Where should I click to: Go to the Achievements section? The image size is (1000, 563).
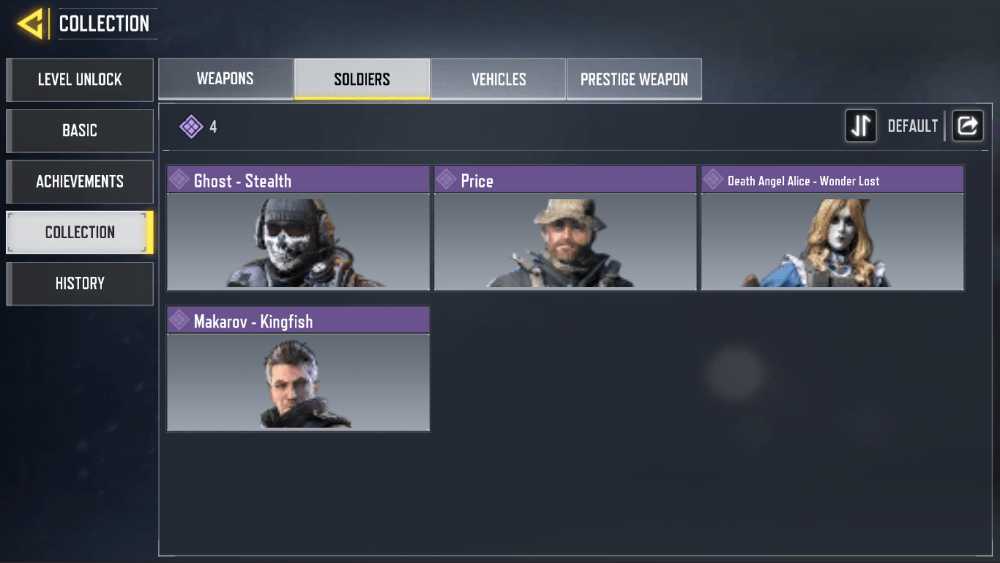[80, 182]
